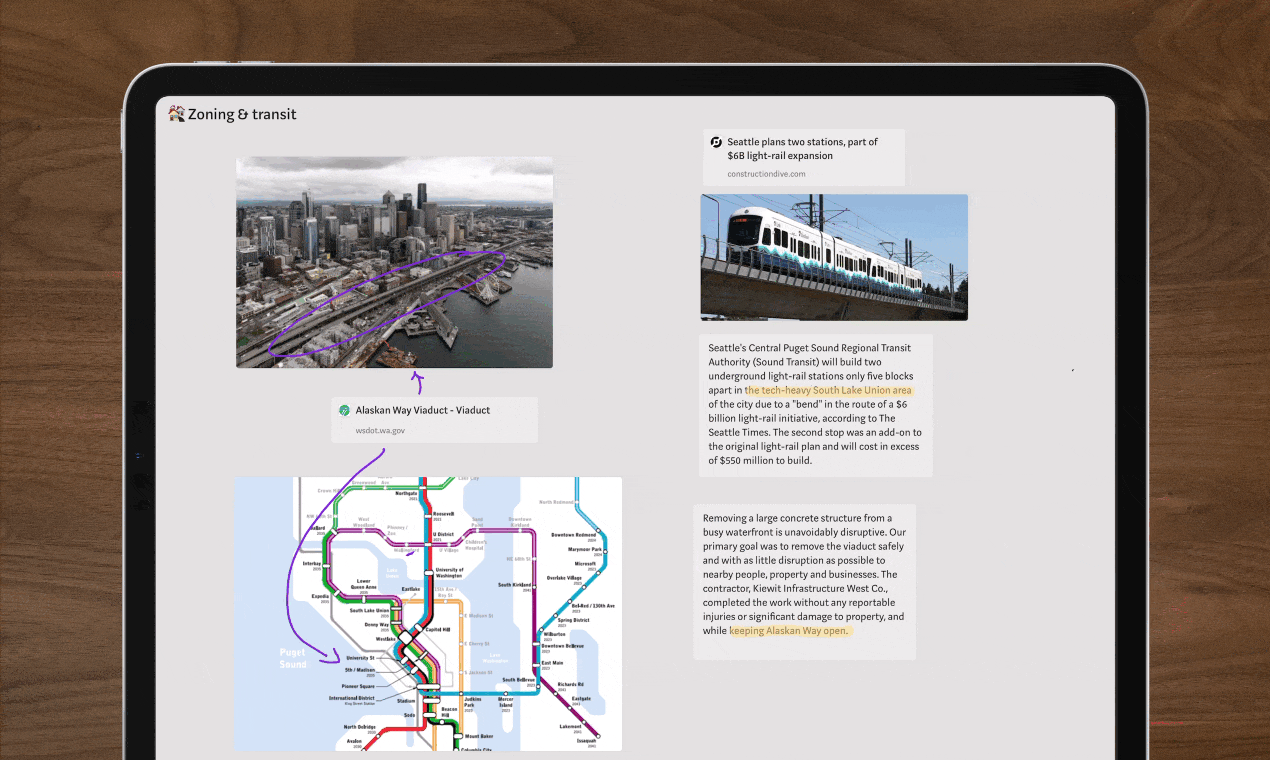Click highlighted text 'the tech-heavy South Lake Union area'
The height and width of the screenshot is (760, 1270).
click(x=829, y=390)
